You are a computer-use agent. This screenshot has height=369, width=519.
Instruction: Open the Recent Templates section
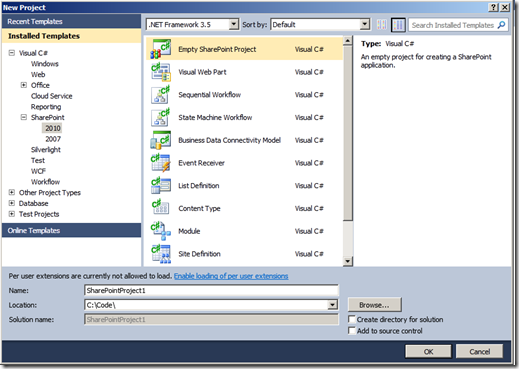coord(71,21)
